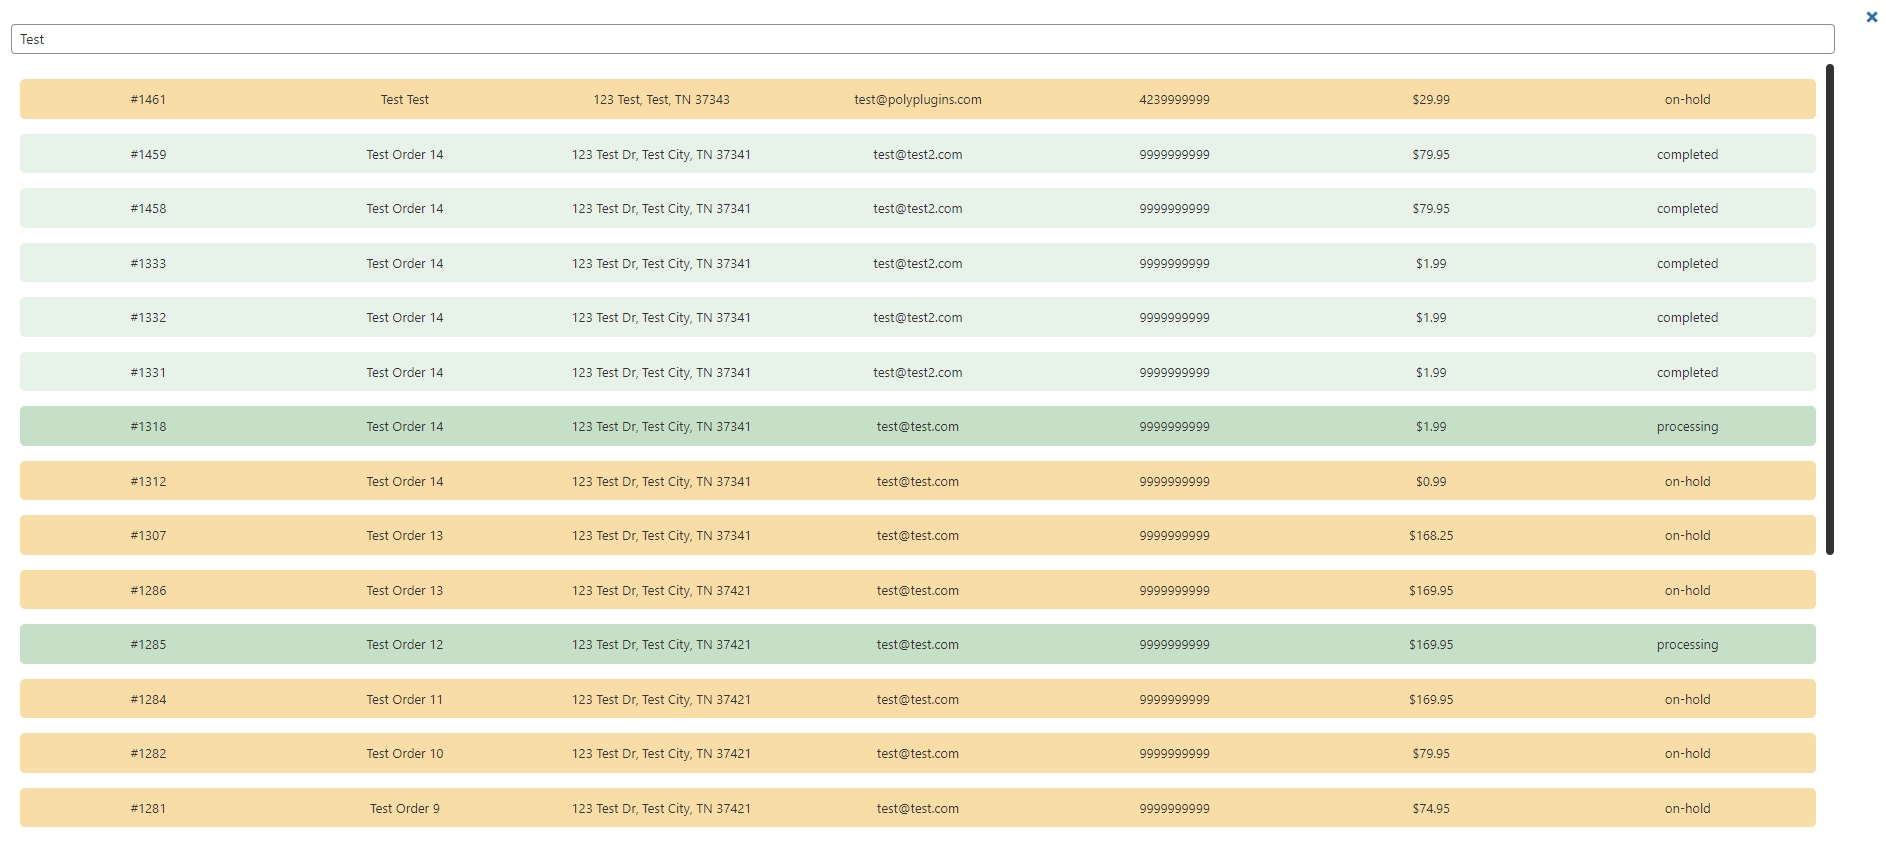Click the $1.99 total of order #1332

[x=1431, y=317]
